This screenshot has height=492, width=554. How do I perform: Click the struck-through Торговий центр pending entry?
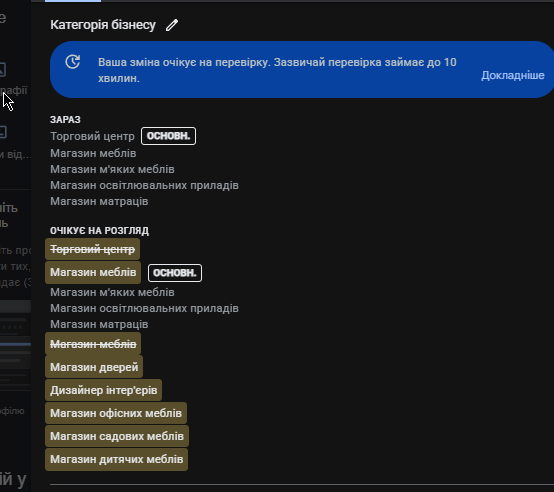93,249
